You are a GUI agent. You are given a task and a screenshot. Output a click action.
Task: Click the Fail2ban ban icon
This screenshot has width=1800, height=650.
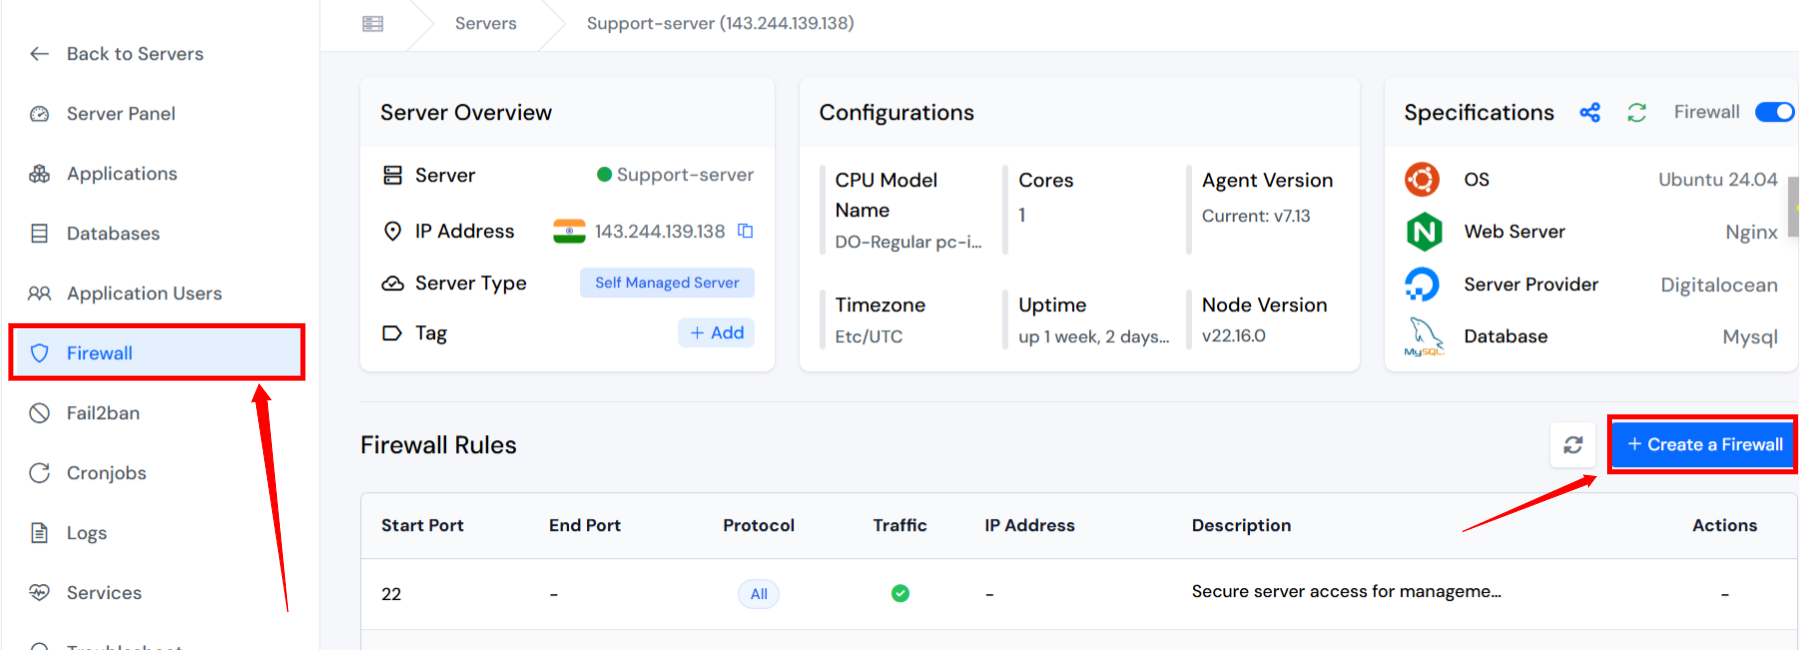coord(39,413)
